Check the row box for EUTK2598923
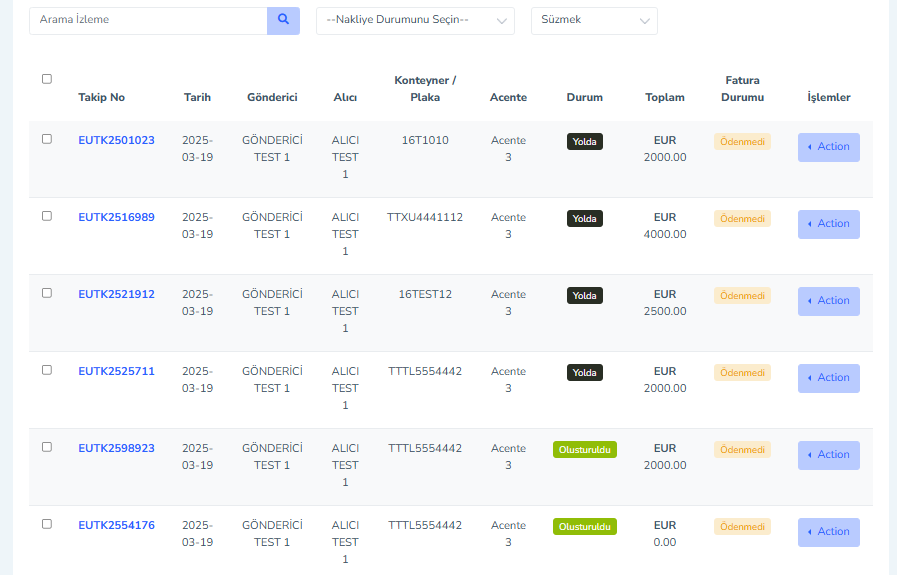 (47, 447)
